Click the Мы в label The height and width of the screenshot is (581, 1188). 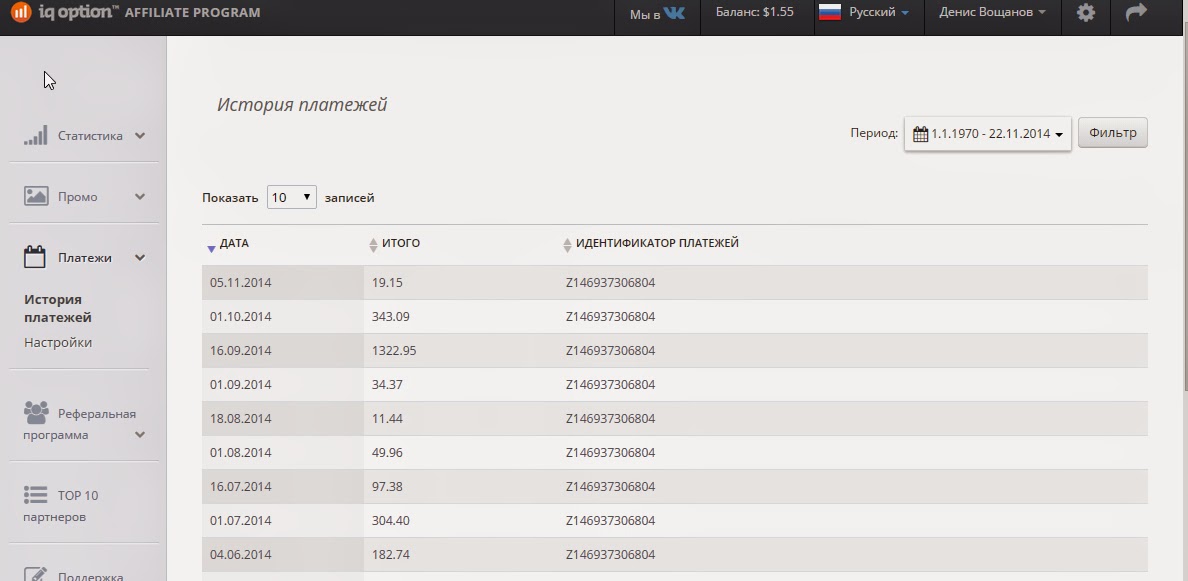pos(645,14)
